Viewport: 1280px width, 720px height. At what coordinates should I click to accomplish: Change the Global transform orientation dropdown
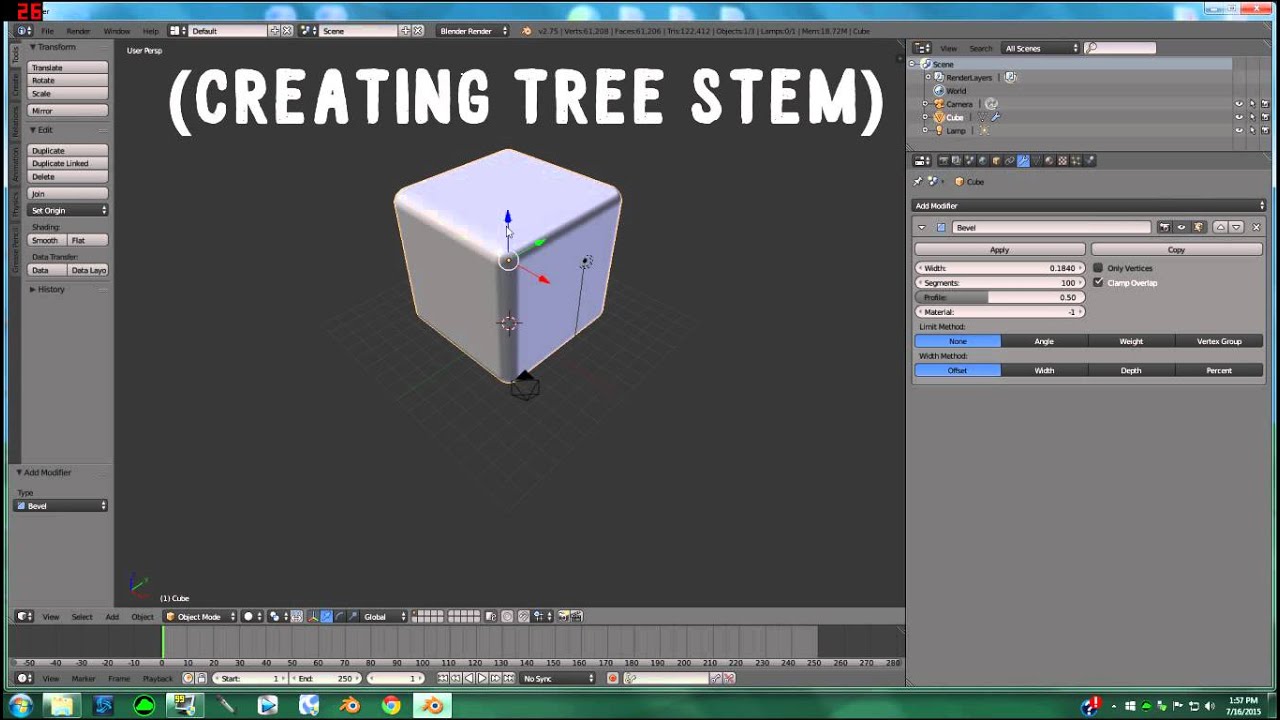(x=384, y=616)
